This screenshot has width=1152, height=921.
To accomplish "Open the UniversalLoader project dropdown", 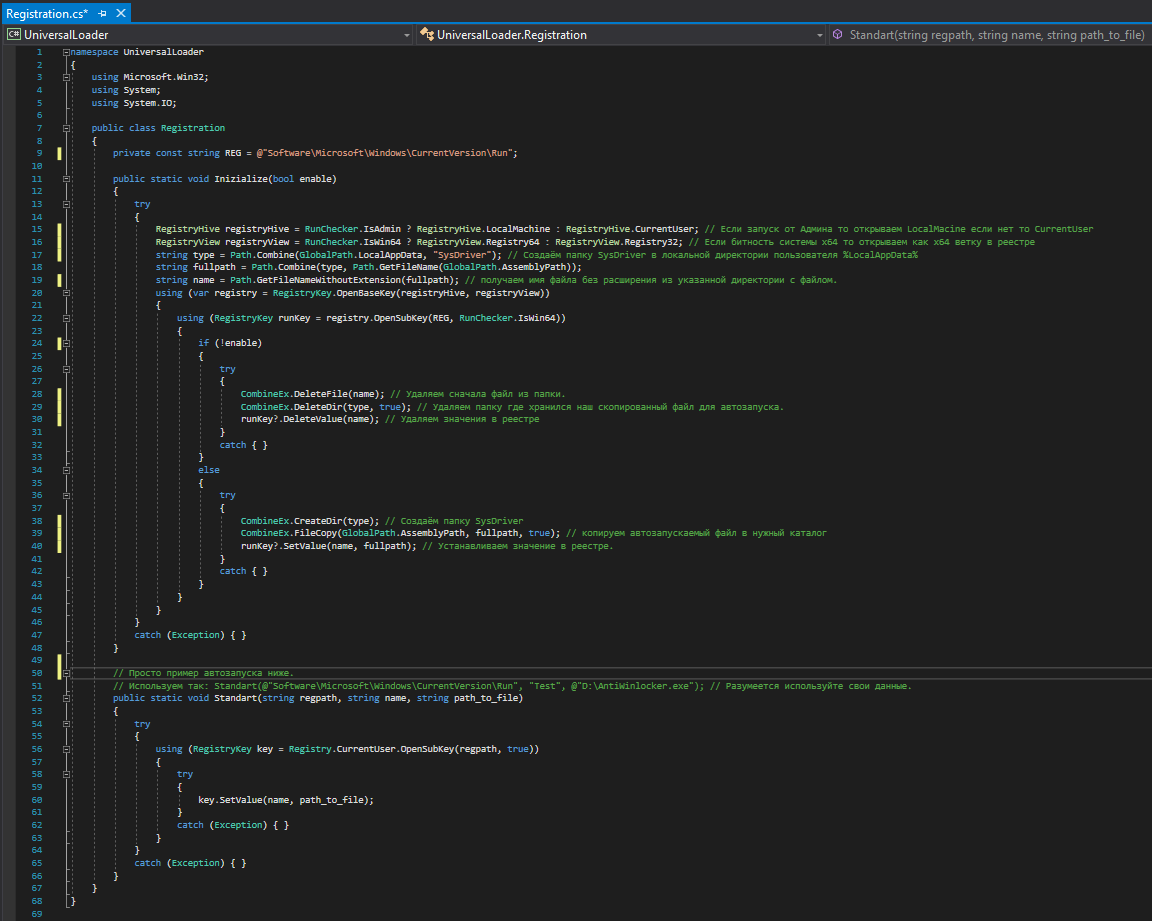I will 407,35.
